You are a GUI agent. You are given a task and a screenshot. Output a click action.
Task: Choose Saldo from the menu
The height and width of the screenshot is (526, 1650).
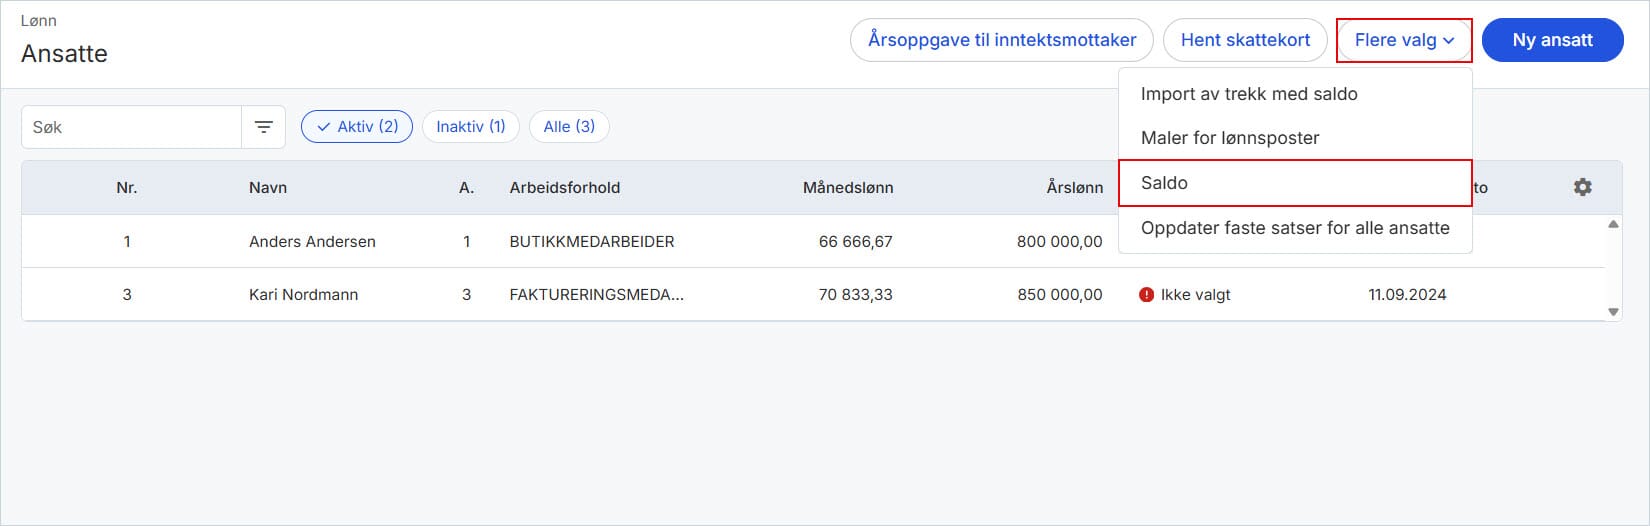1295,183
